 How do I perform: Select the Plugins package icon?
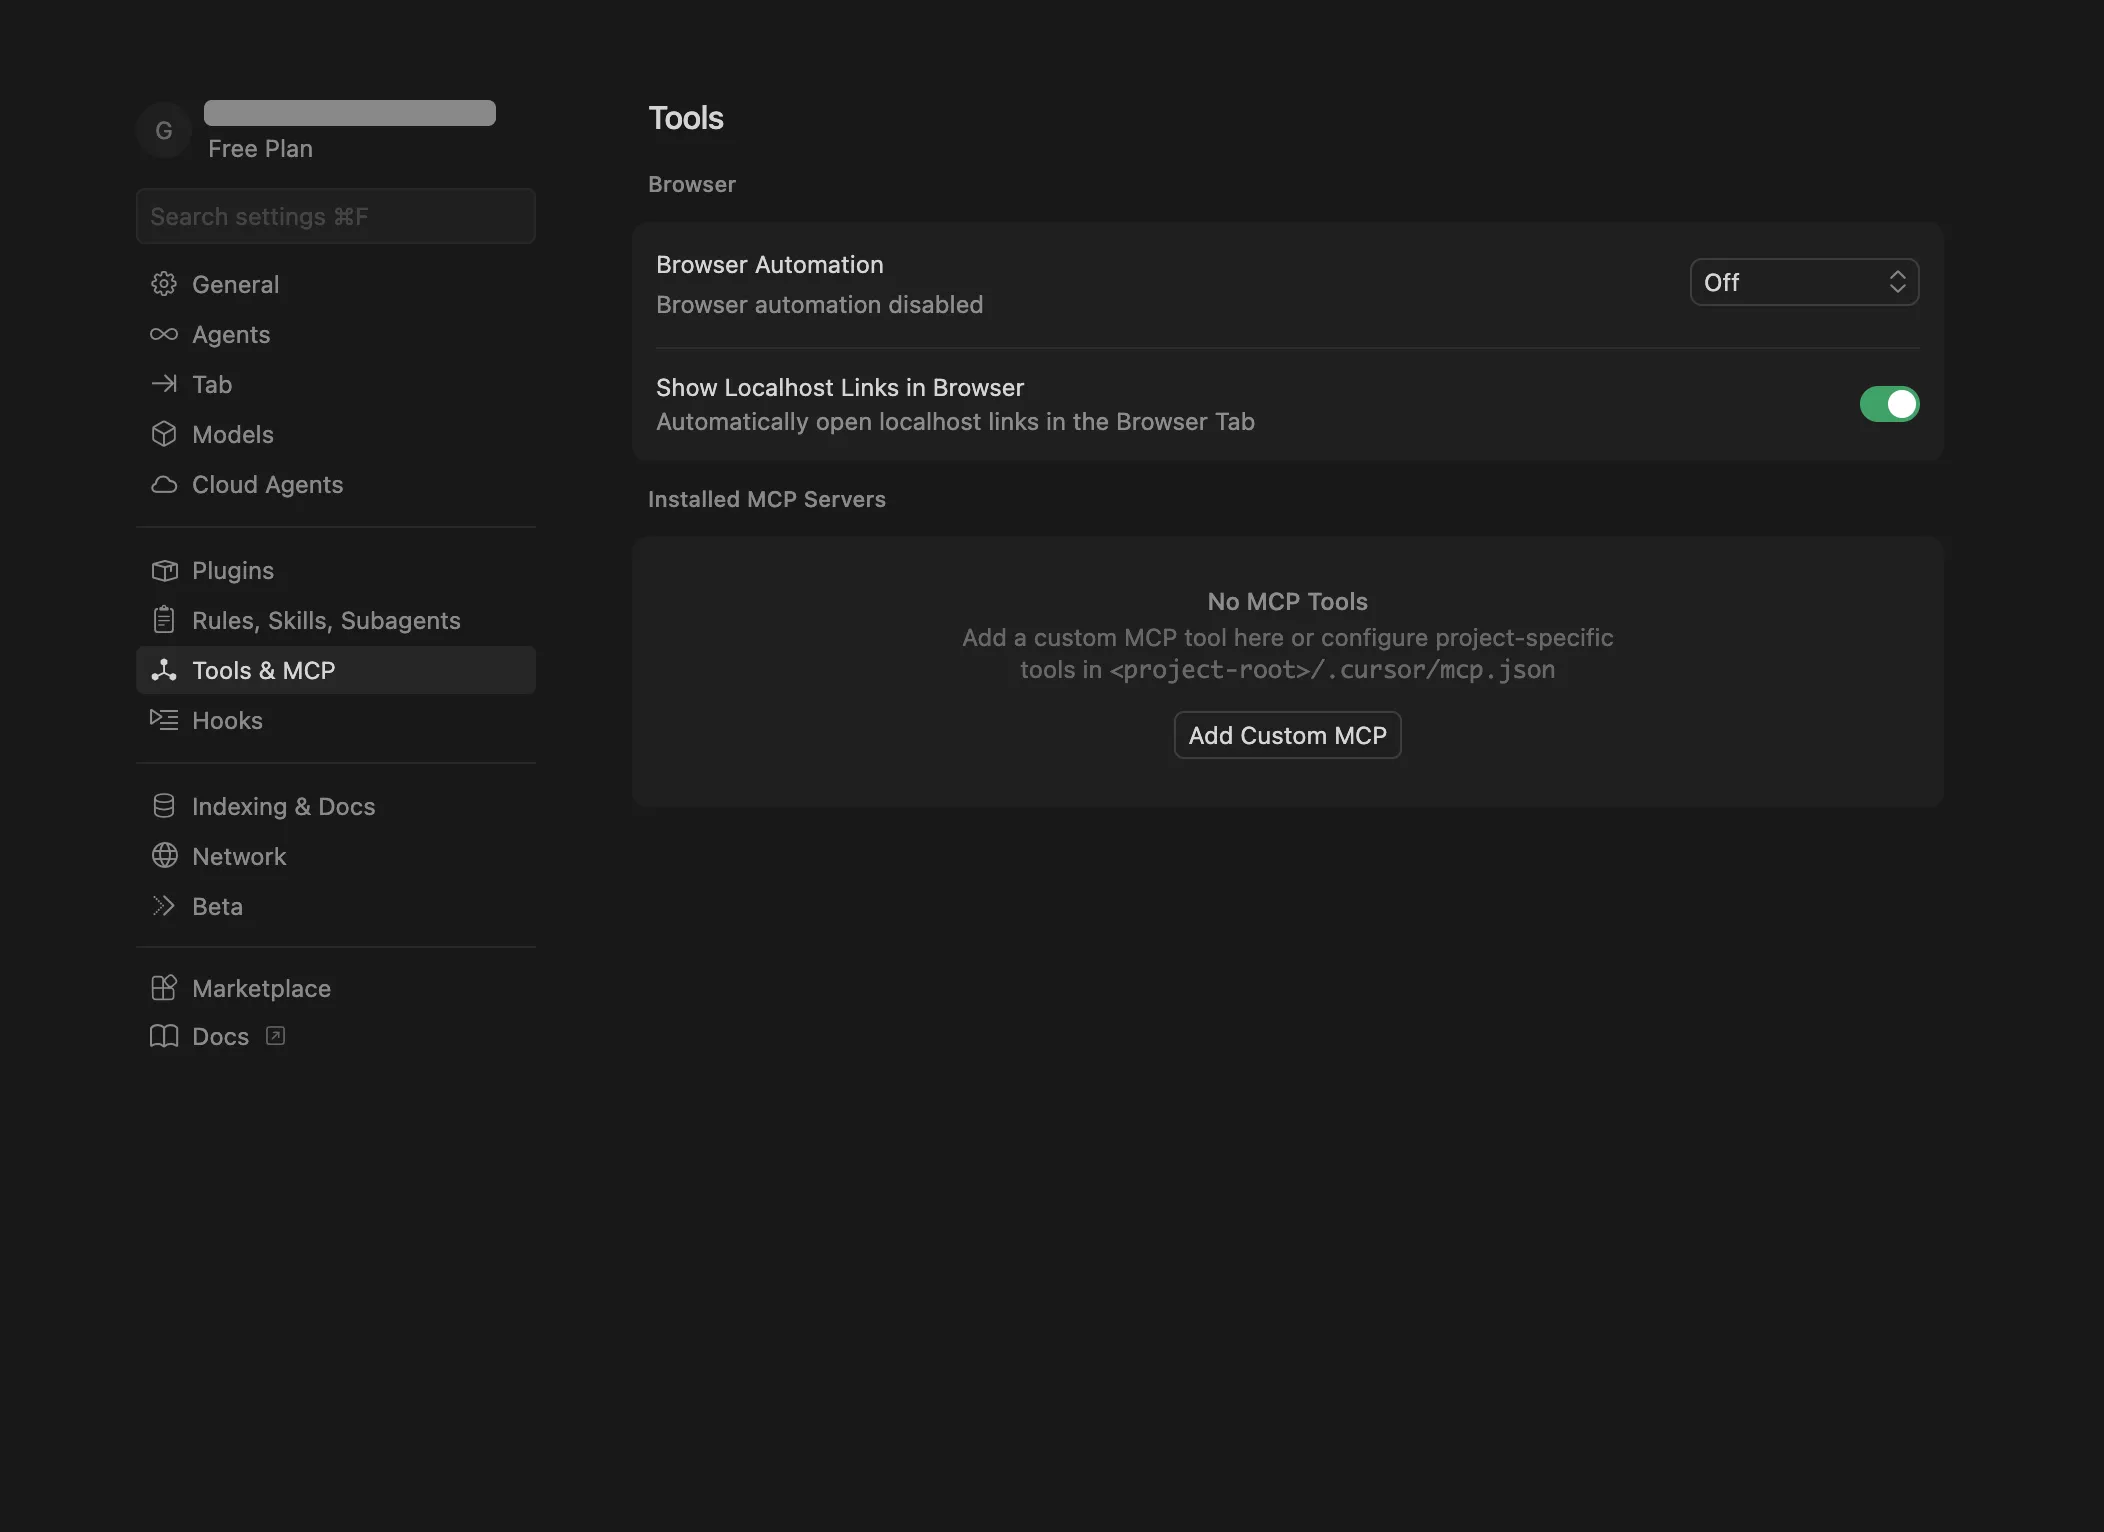pos(164,570)
